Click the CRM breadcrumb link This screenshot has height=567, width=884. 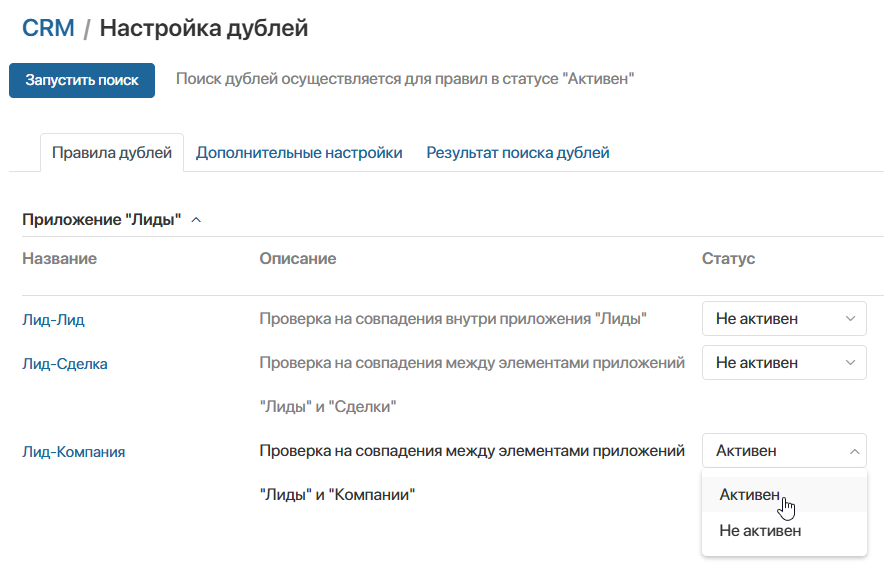48,28
